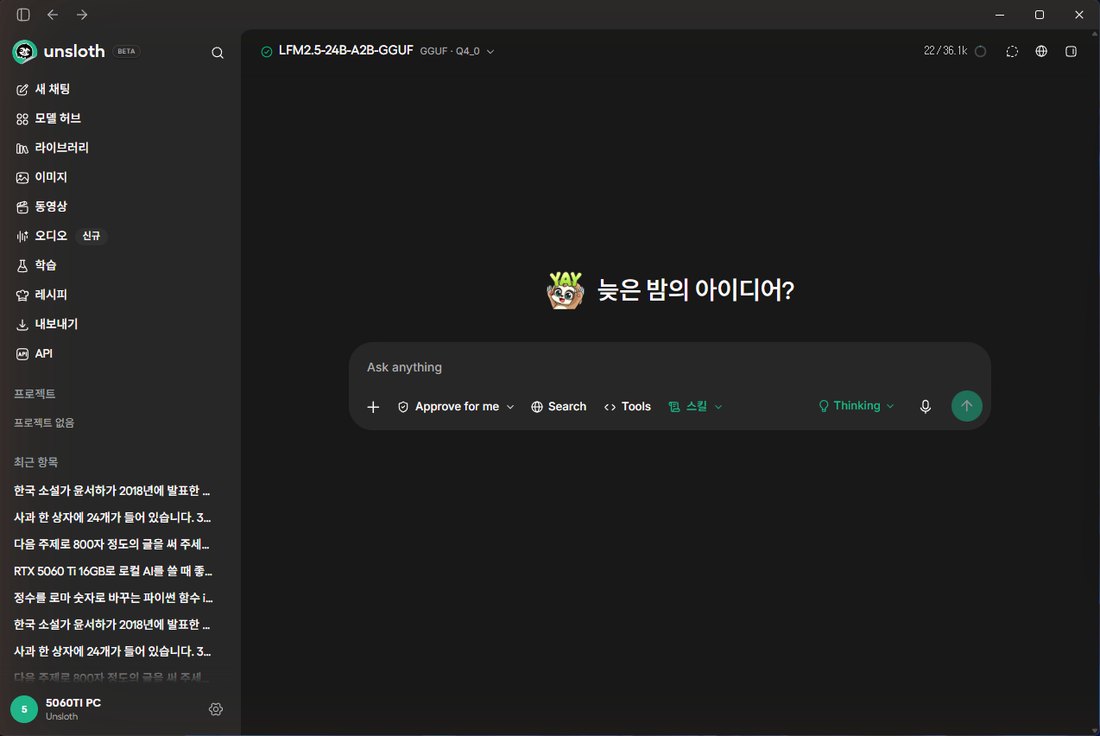The height and width of the screenshot is (736, 1100).
Task: Click the 프로젝트 없음 text
Action: (44, 423)
